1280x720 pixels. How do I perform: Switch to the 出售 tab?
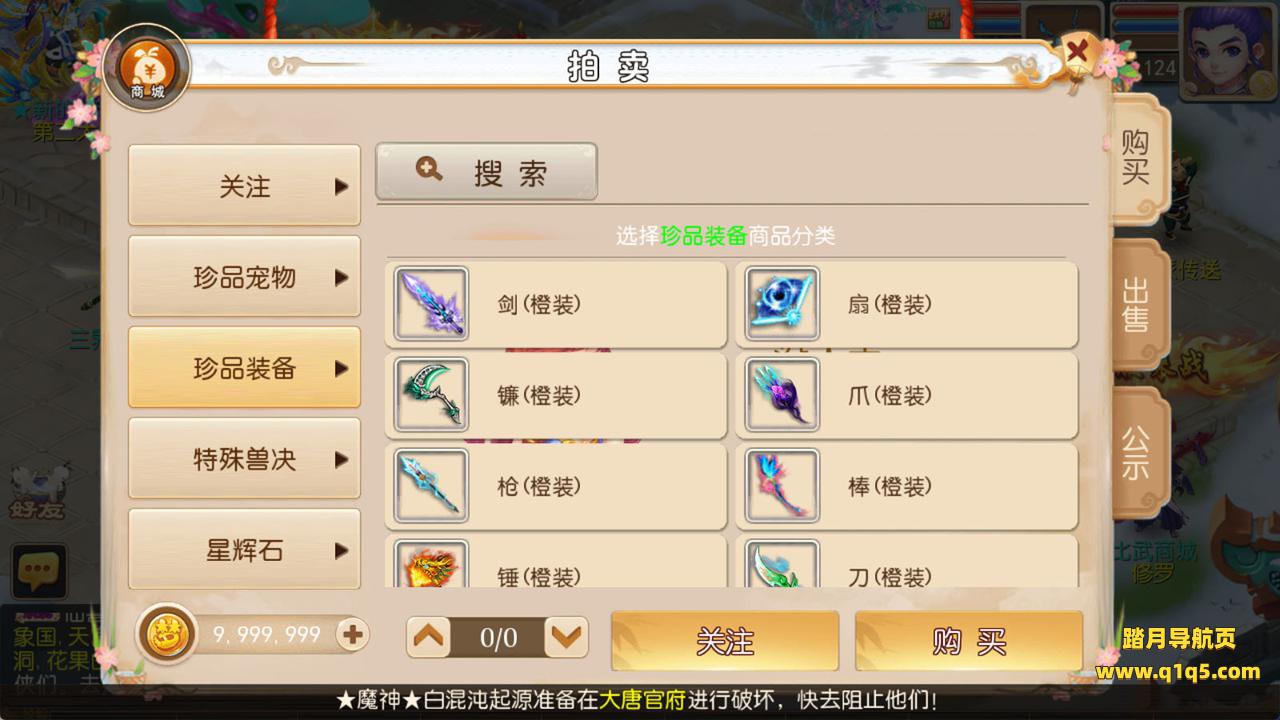pos(1137,305)
